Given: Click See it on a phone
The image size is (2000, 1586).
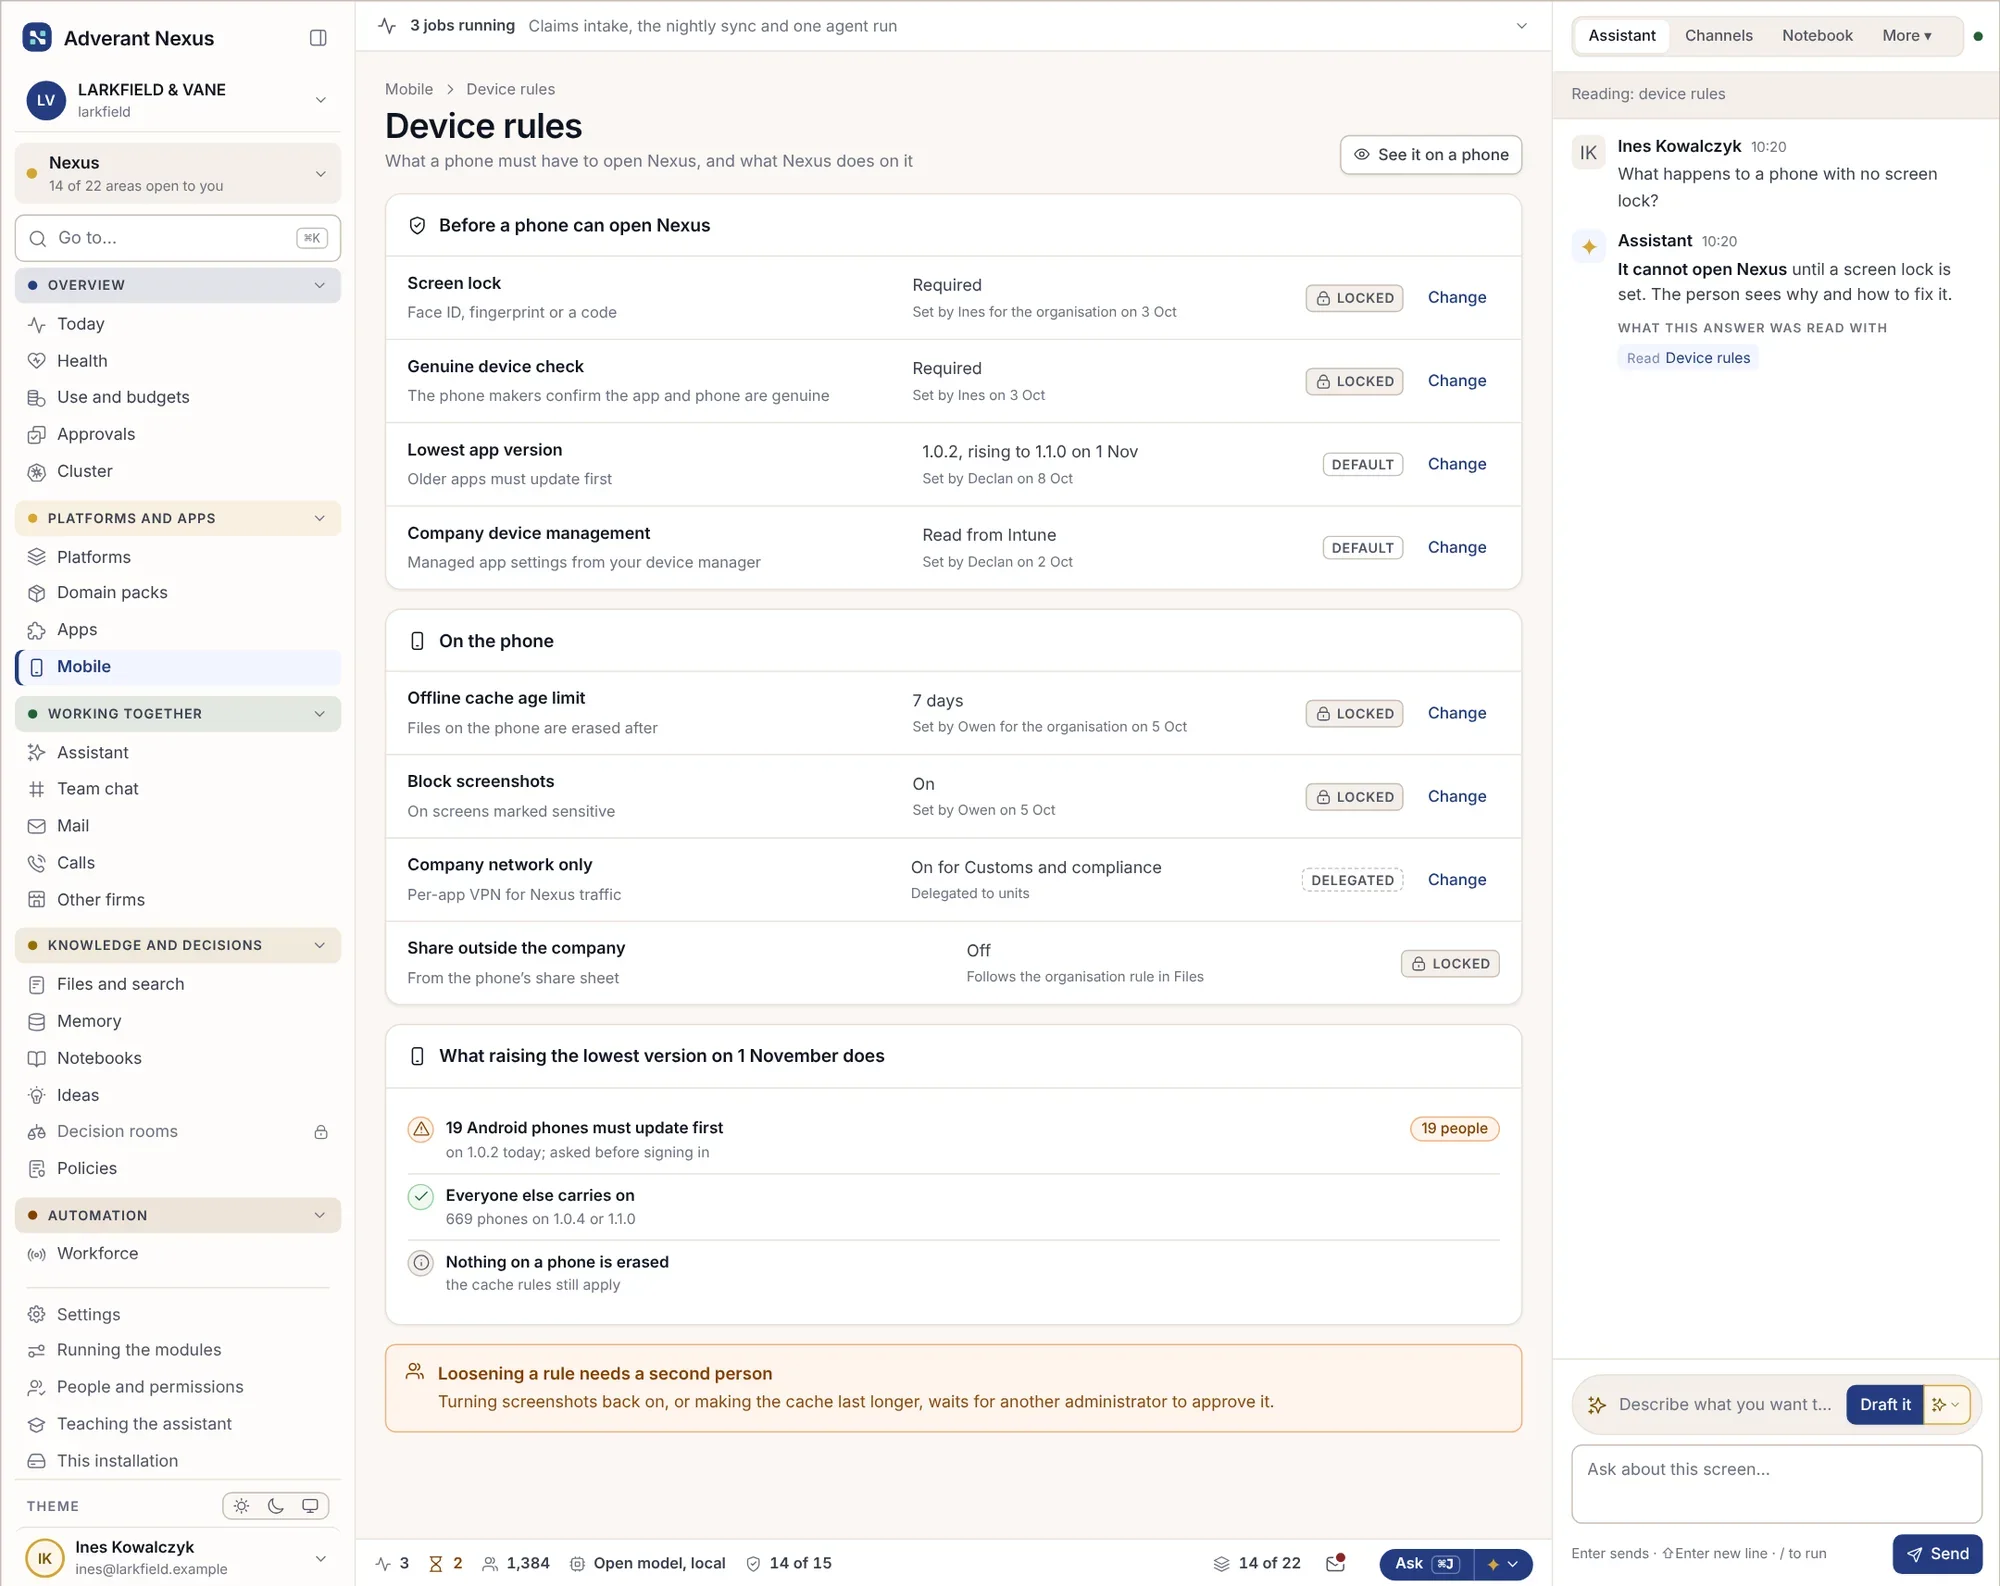Looking at the screenshot, I should click(x=1431, y=155).
